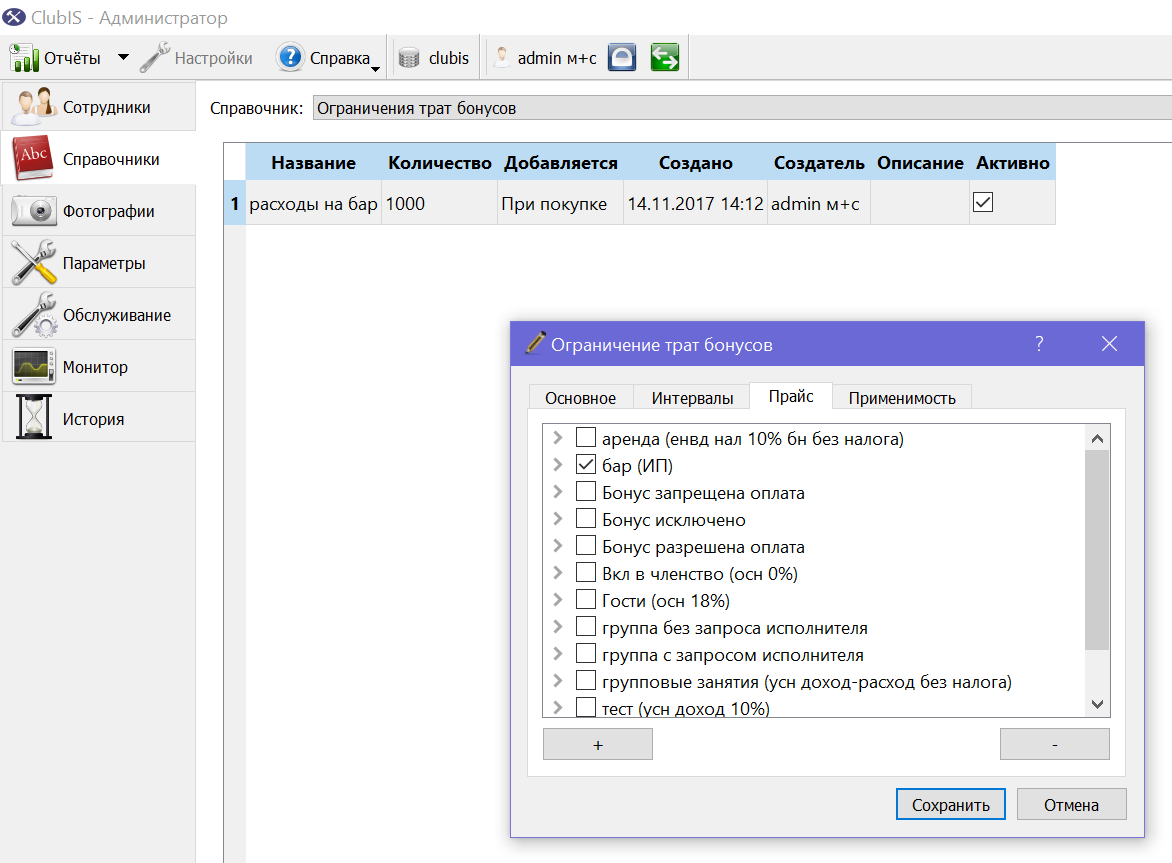Select the Прайс tab
The width and height of the screenshot is (1172, 863).
(791, 396)
